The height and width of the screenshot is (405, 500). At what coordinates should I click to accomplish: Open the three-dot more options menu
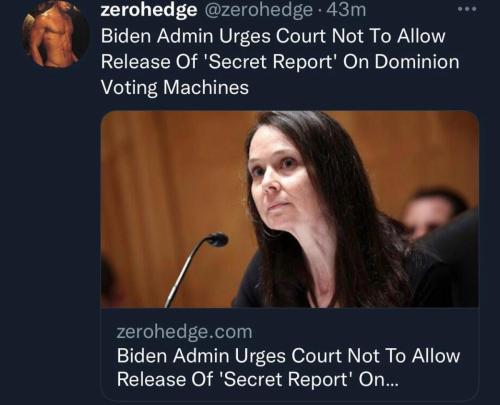467,9
